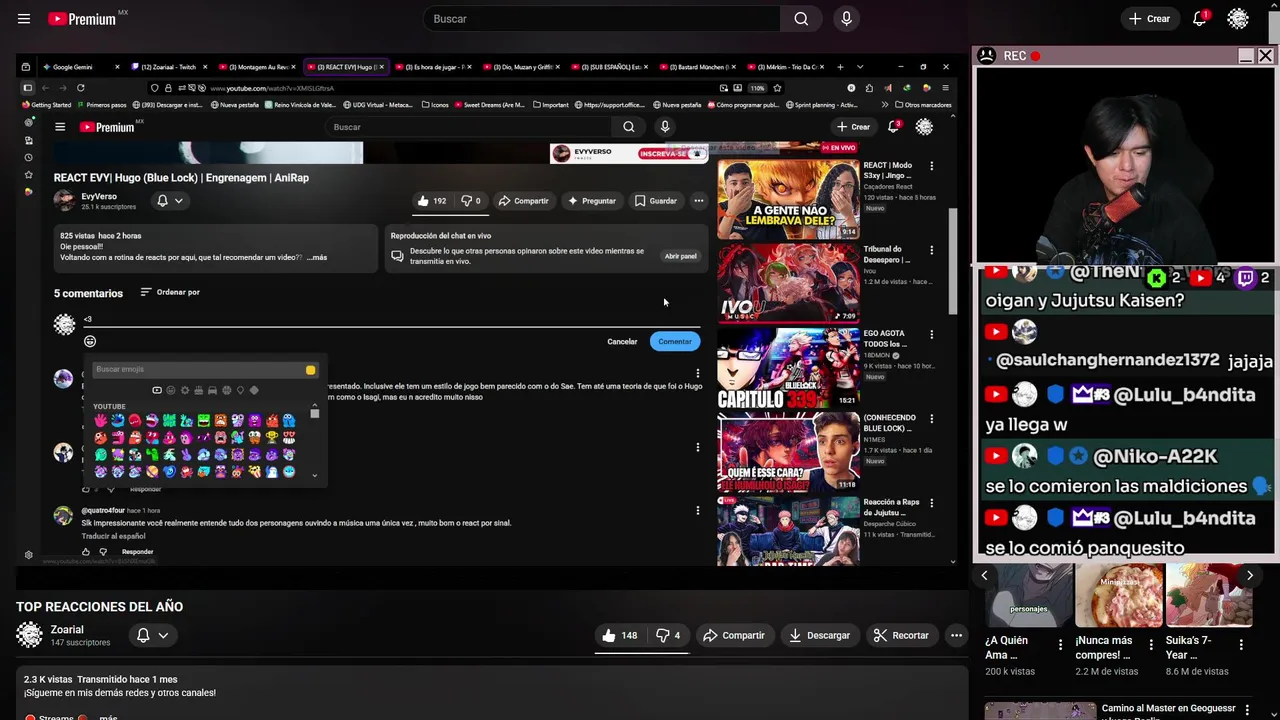Switch to the Montagem Au Rev tab

256,67
